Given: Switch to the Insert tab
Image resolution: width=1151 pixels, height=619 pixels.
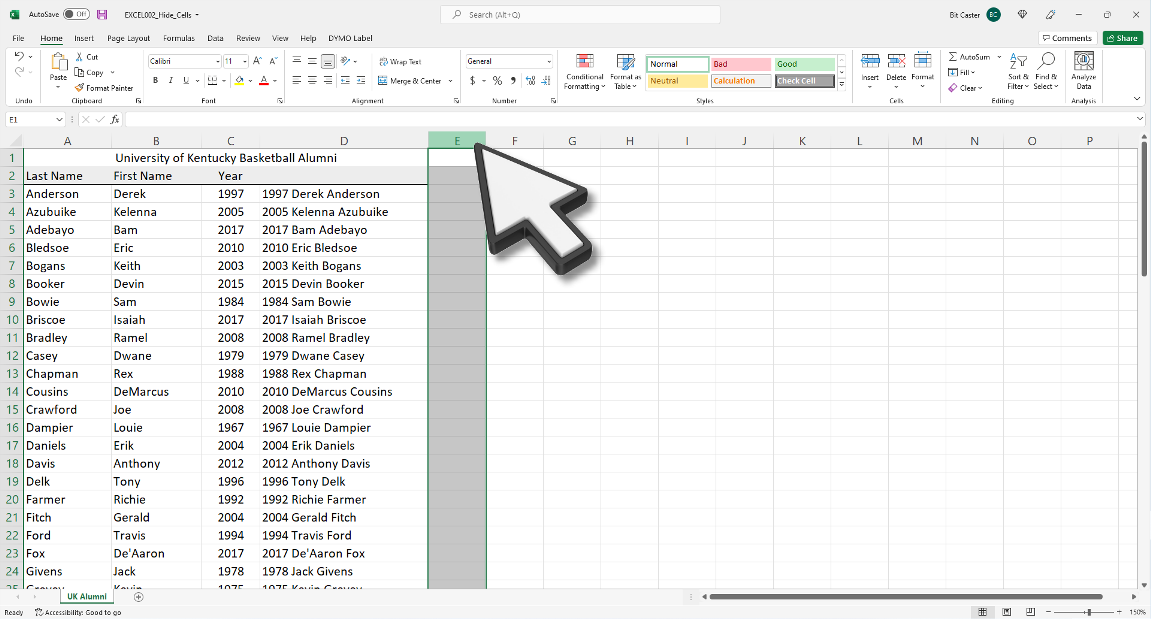Looking at the screenshot, I should 84,38.
